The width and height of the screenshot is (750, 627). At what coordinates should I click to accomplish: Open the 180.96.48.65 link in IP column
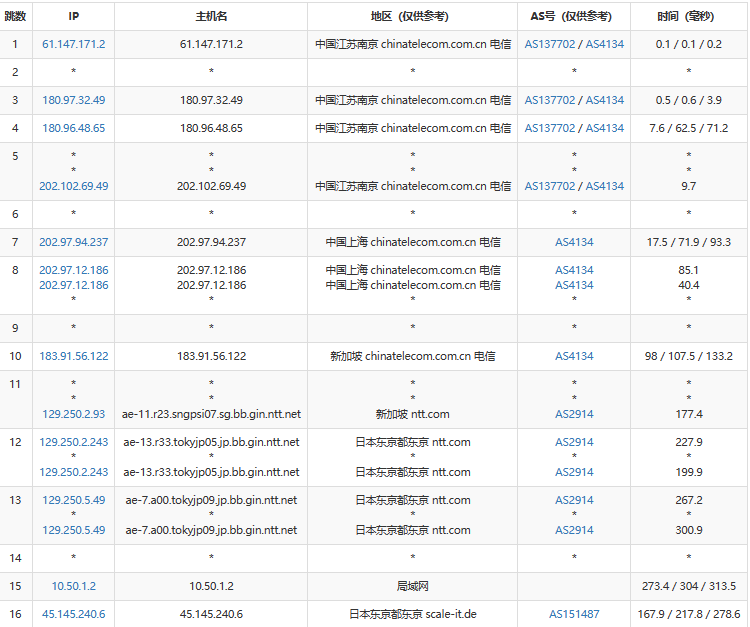(x=74, y=128)
